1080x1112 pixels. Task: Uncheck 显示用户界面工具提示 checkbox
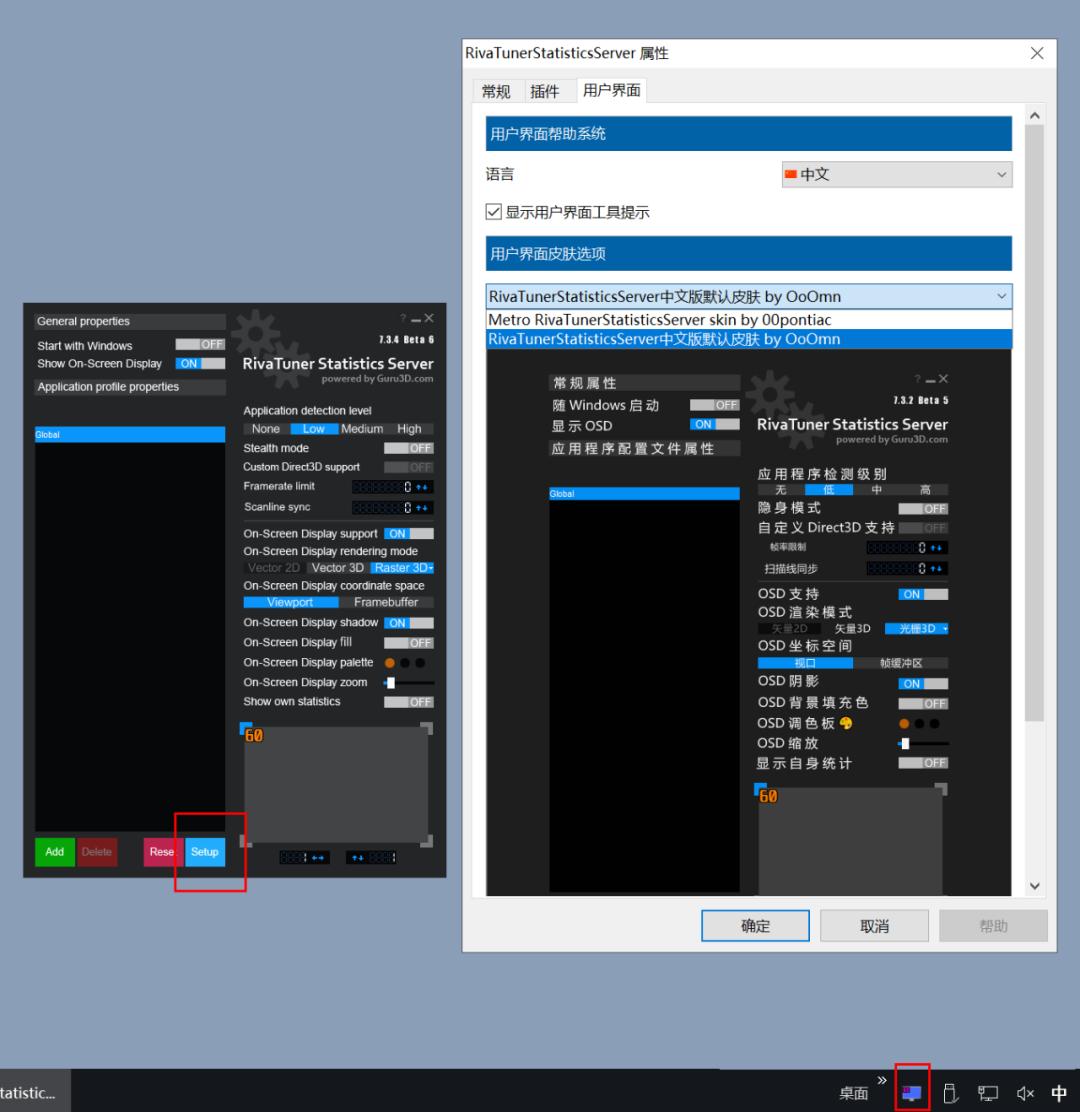[494, 211]
